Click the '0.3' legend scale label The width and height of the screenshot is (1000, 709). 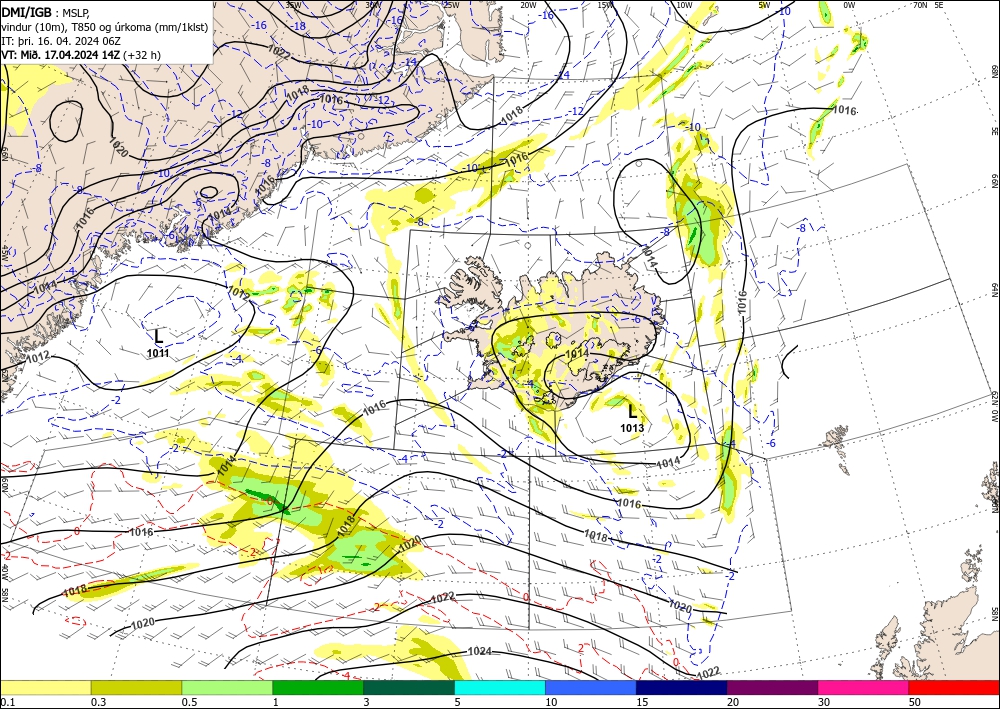pos(98,702)
